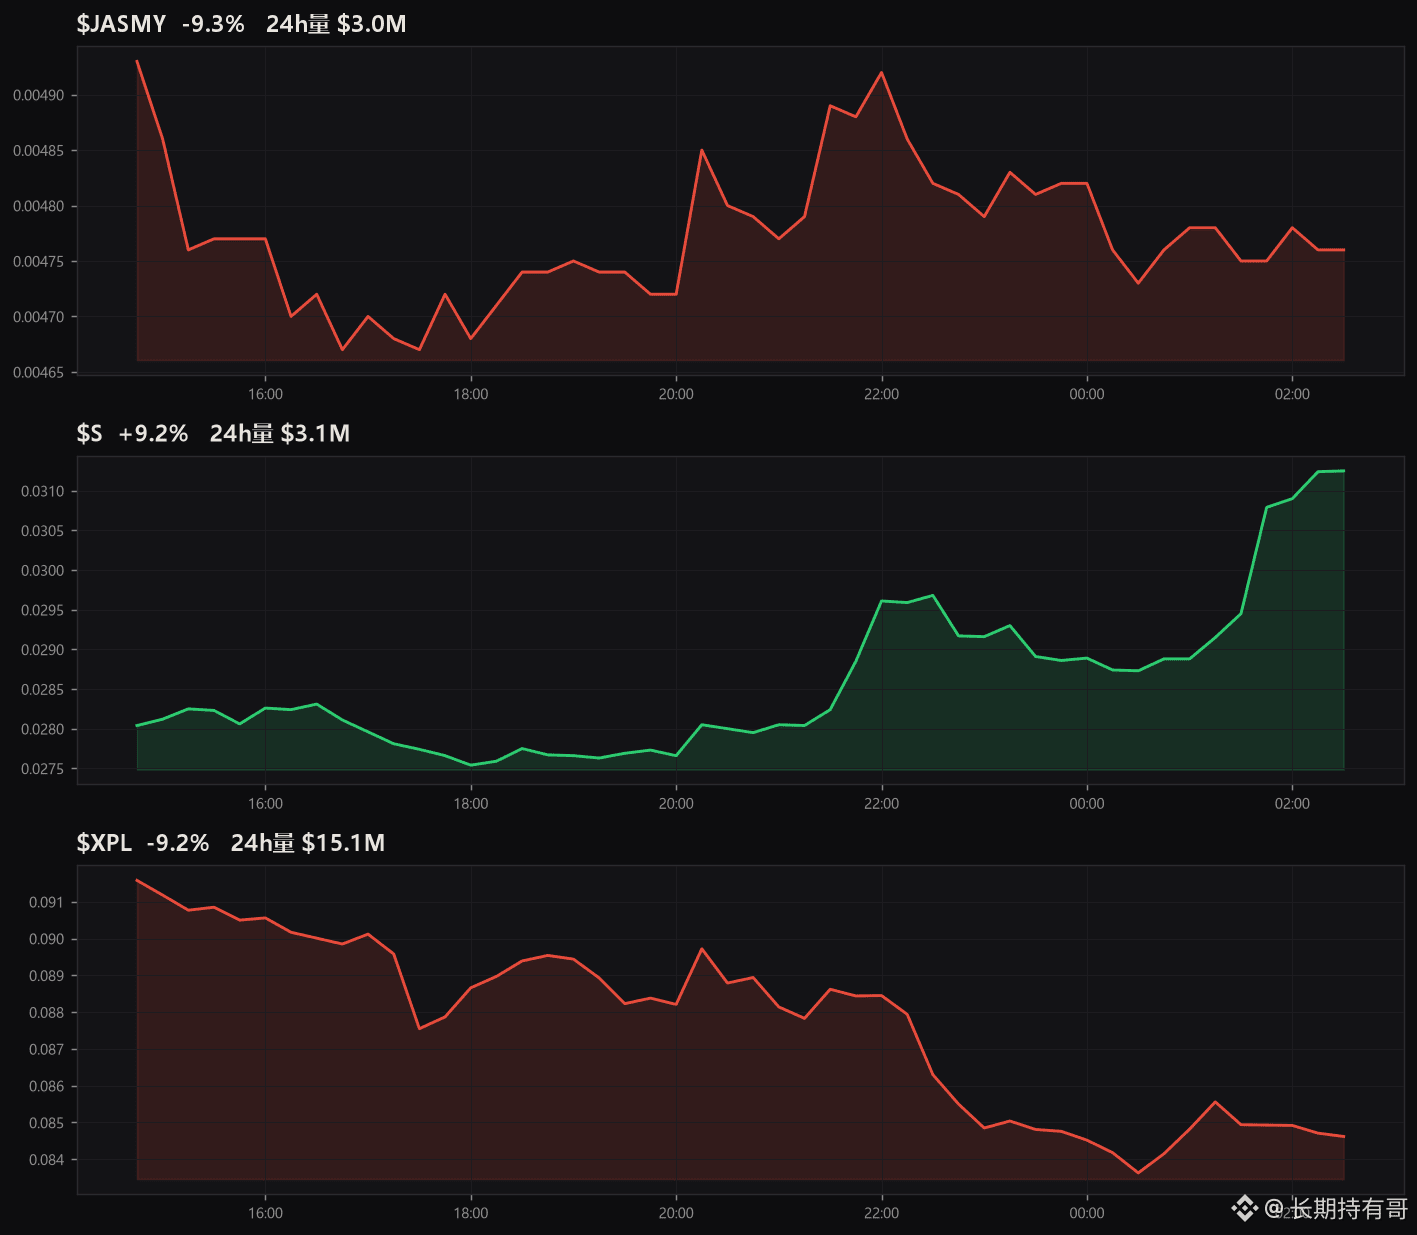This screenshot has height=1235, width=1417.
Task: Select the 18:00 label under the XPL chart
Action: (x=471, y=1213)
